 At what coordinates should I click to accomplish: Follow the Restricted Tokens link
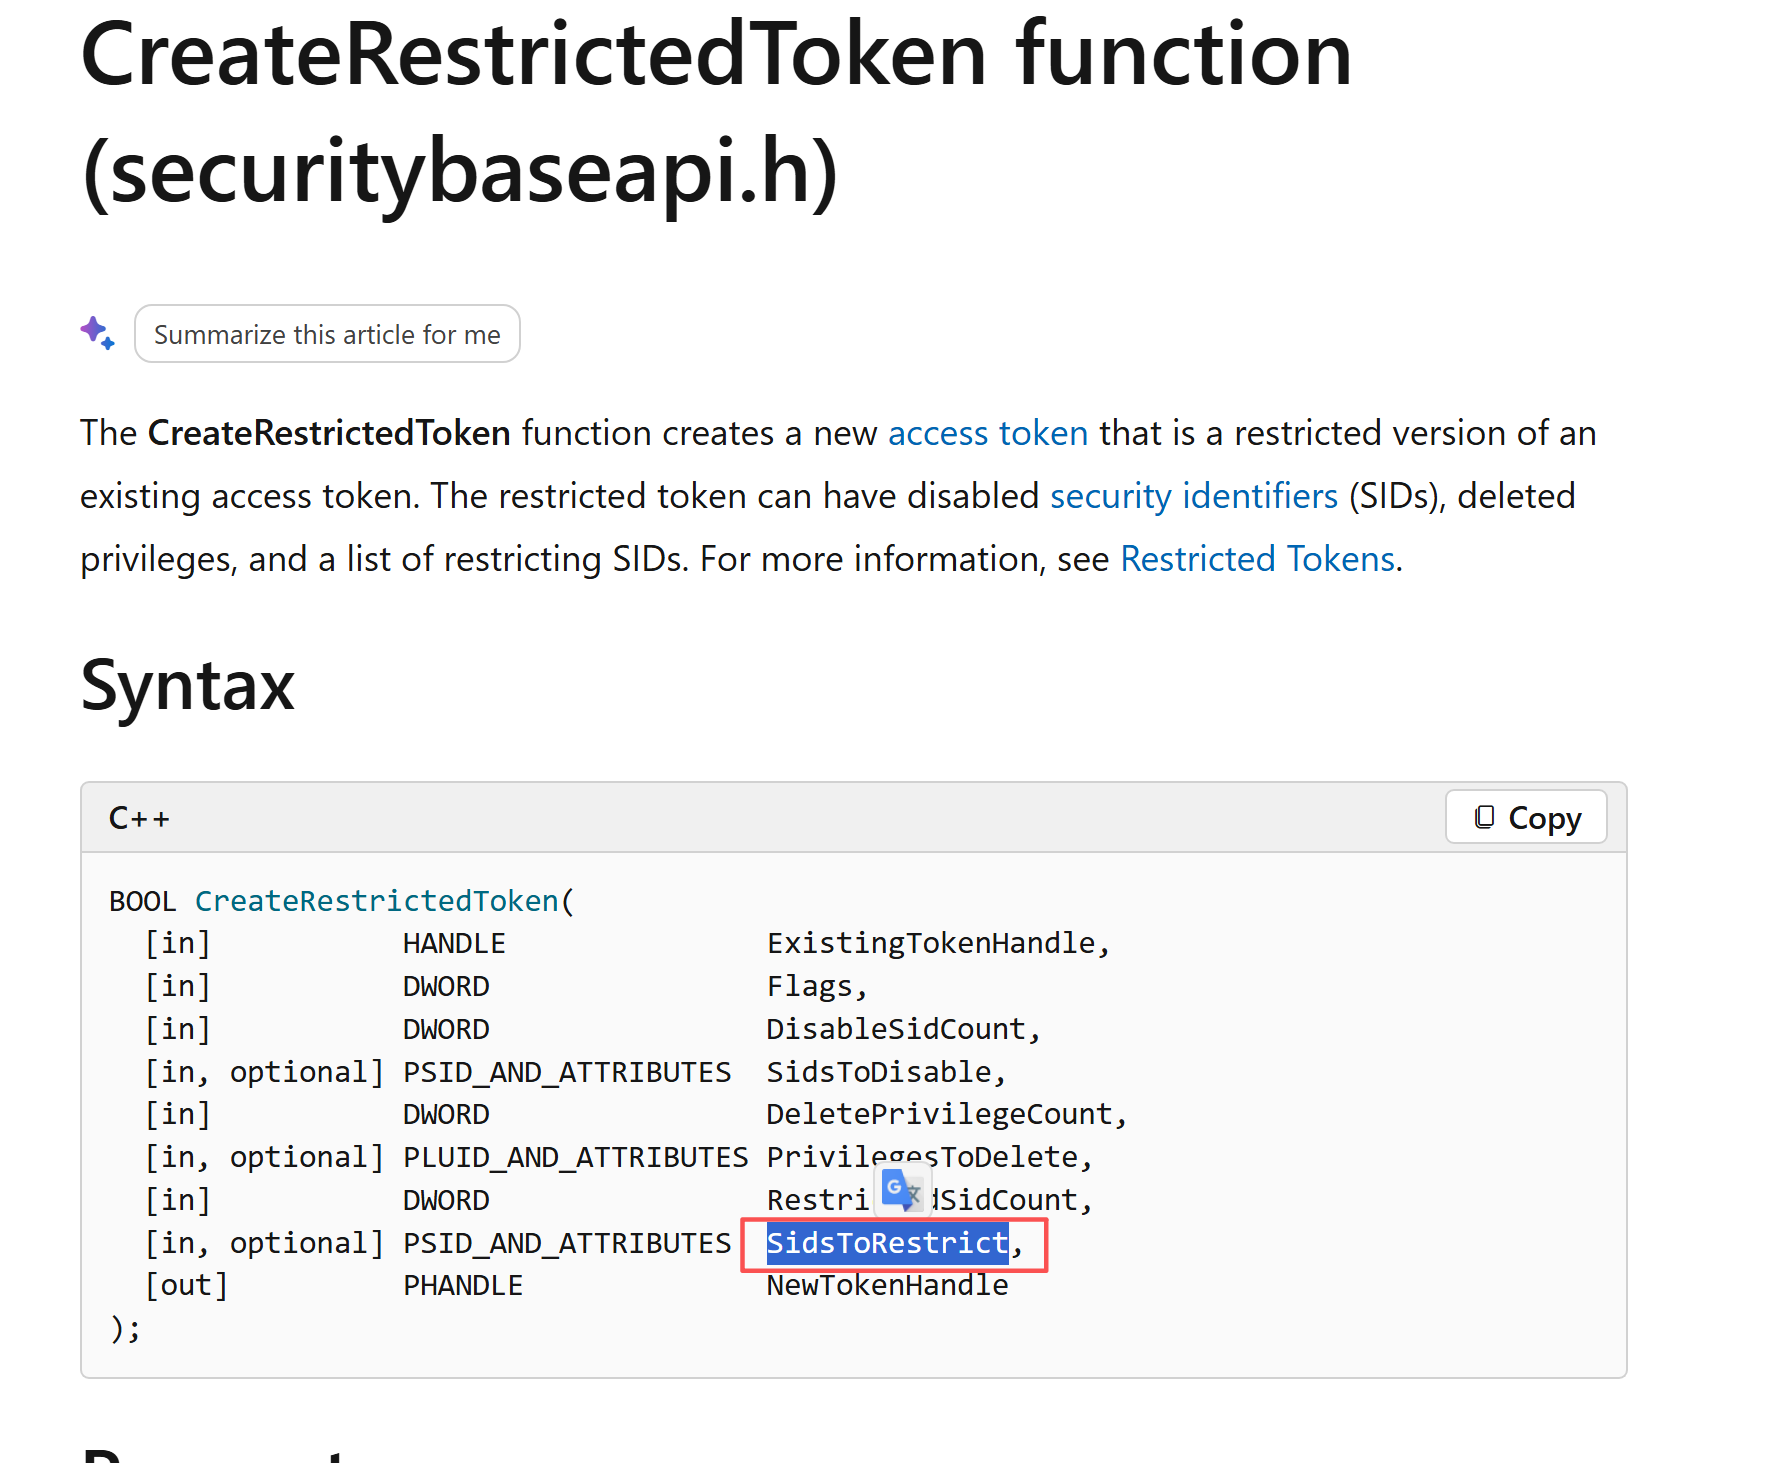[x=1258, y=559]
